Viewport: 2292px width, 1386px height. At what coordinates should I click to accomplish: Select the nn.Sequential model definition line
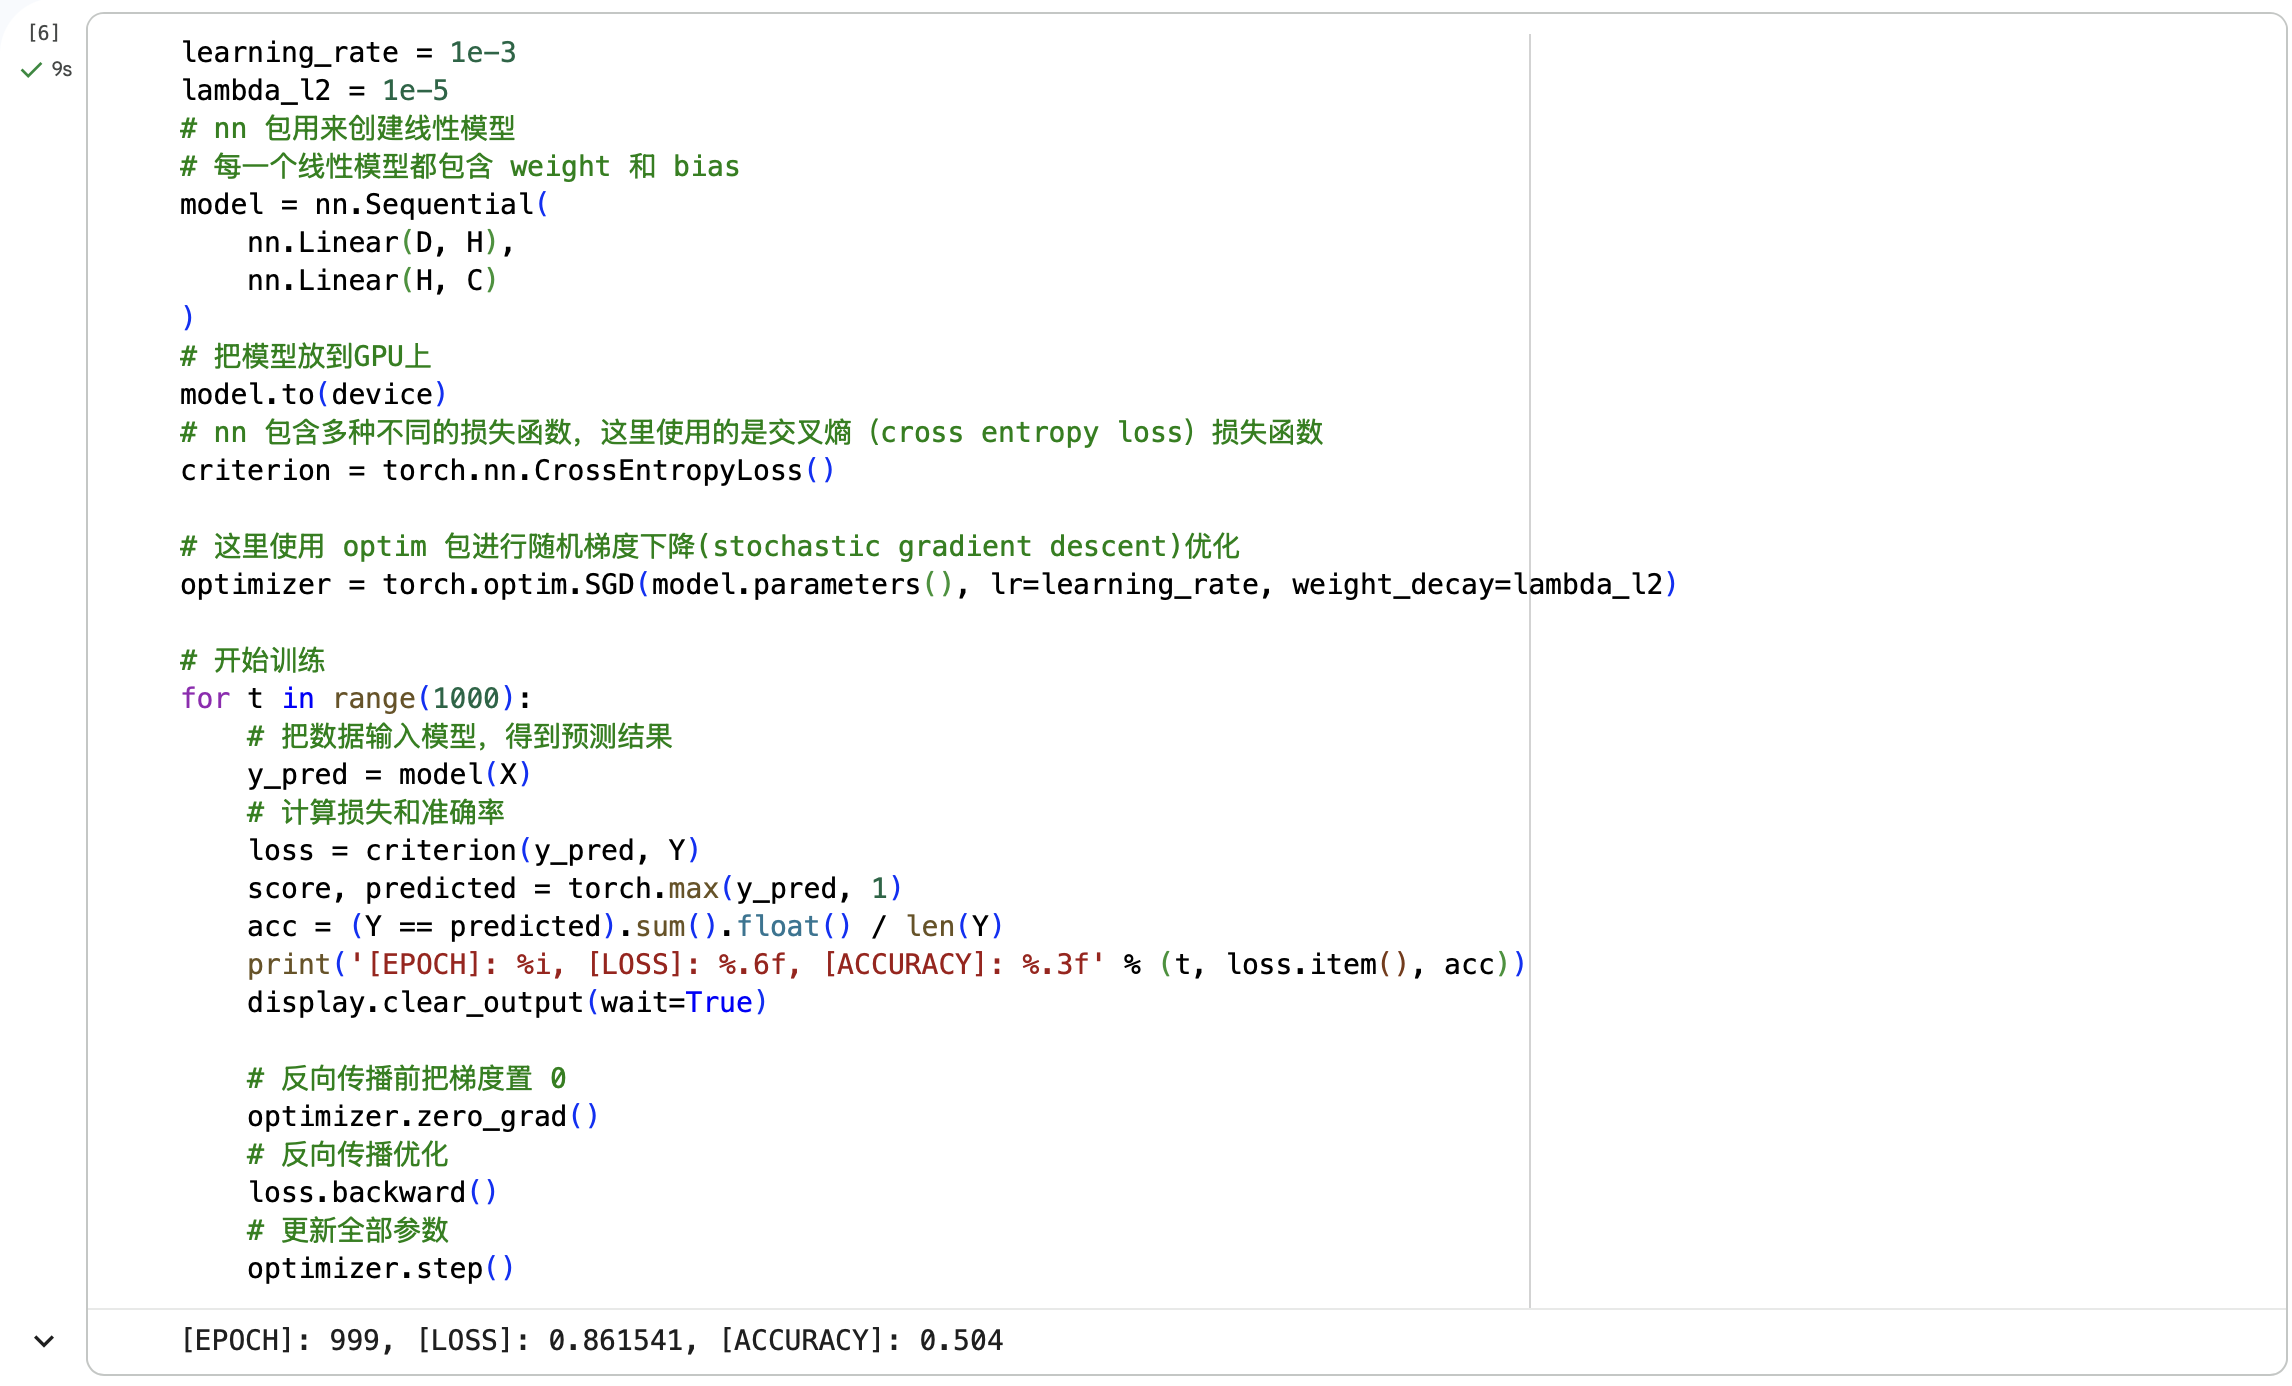pyautogui.click(x=363, y=204)
